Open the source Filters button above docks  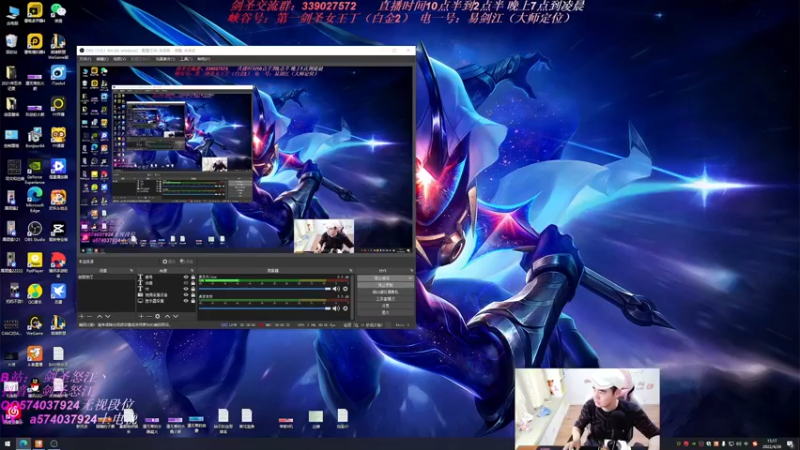(187, 261)
